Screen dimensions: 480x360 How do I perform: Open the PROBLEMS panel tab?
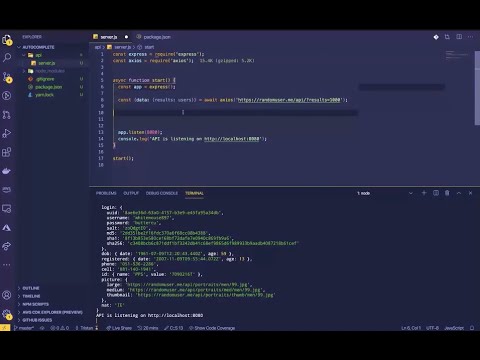tap(106, 193)
